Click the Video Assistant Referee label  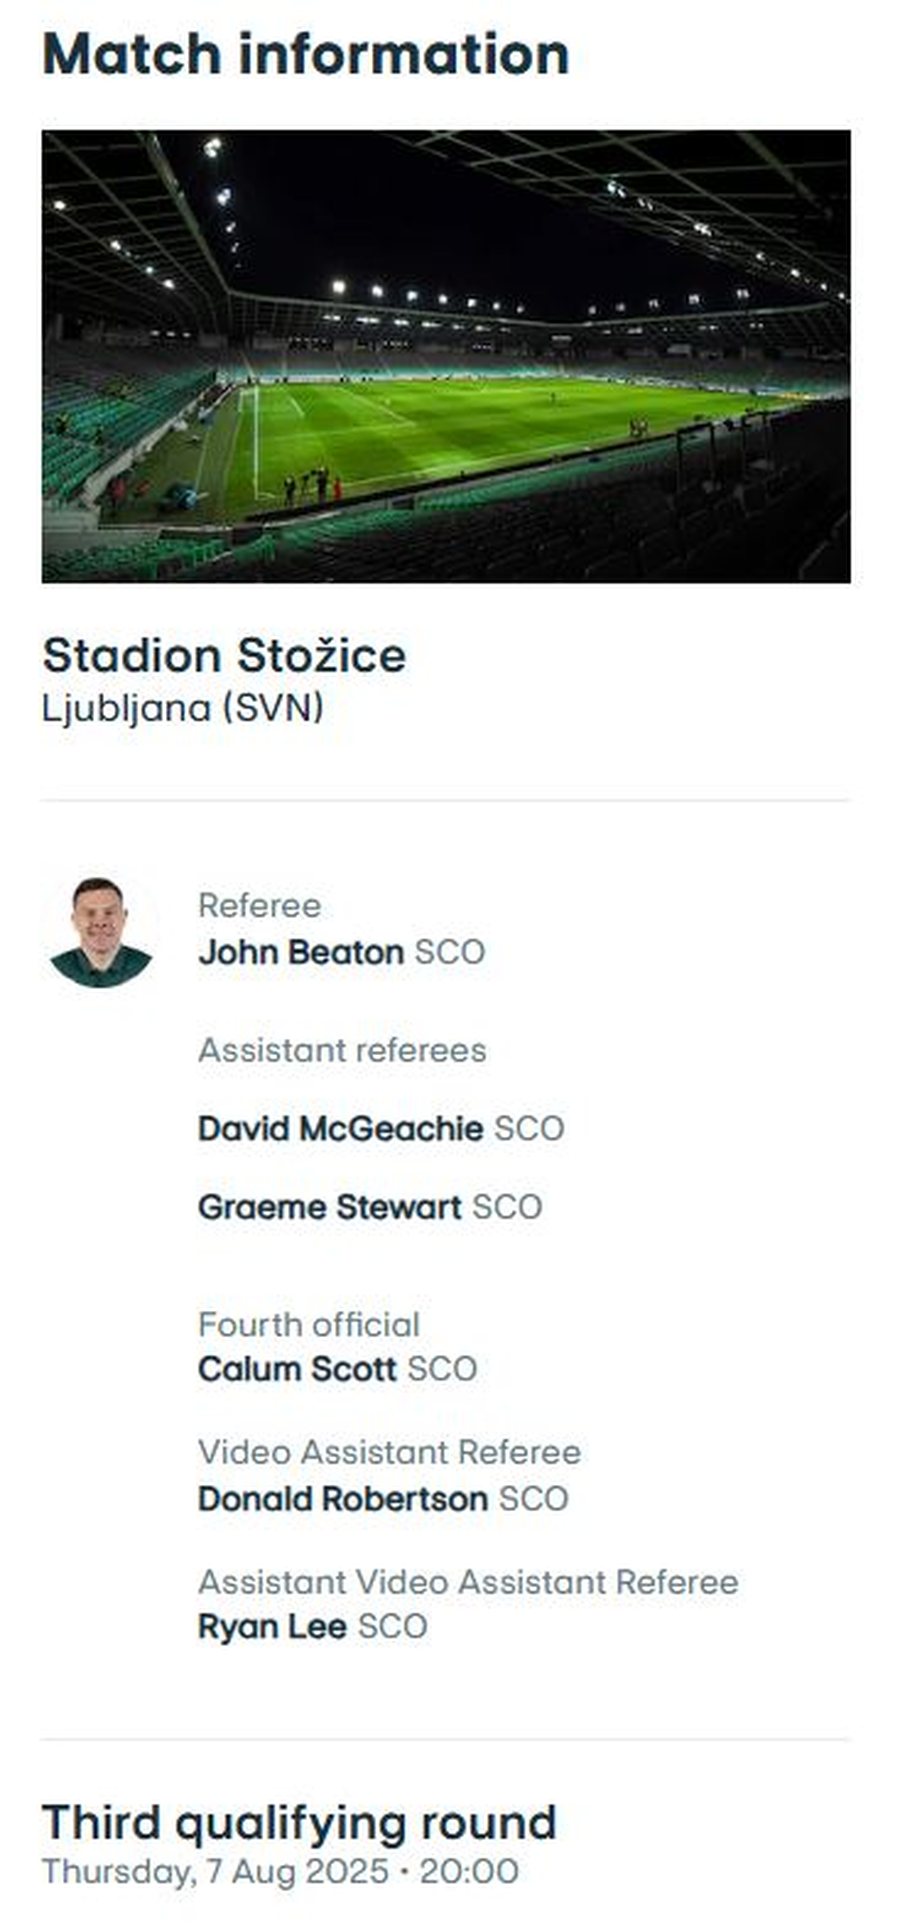click(390, 1452)
